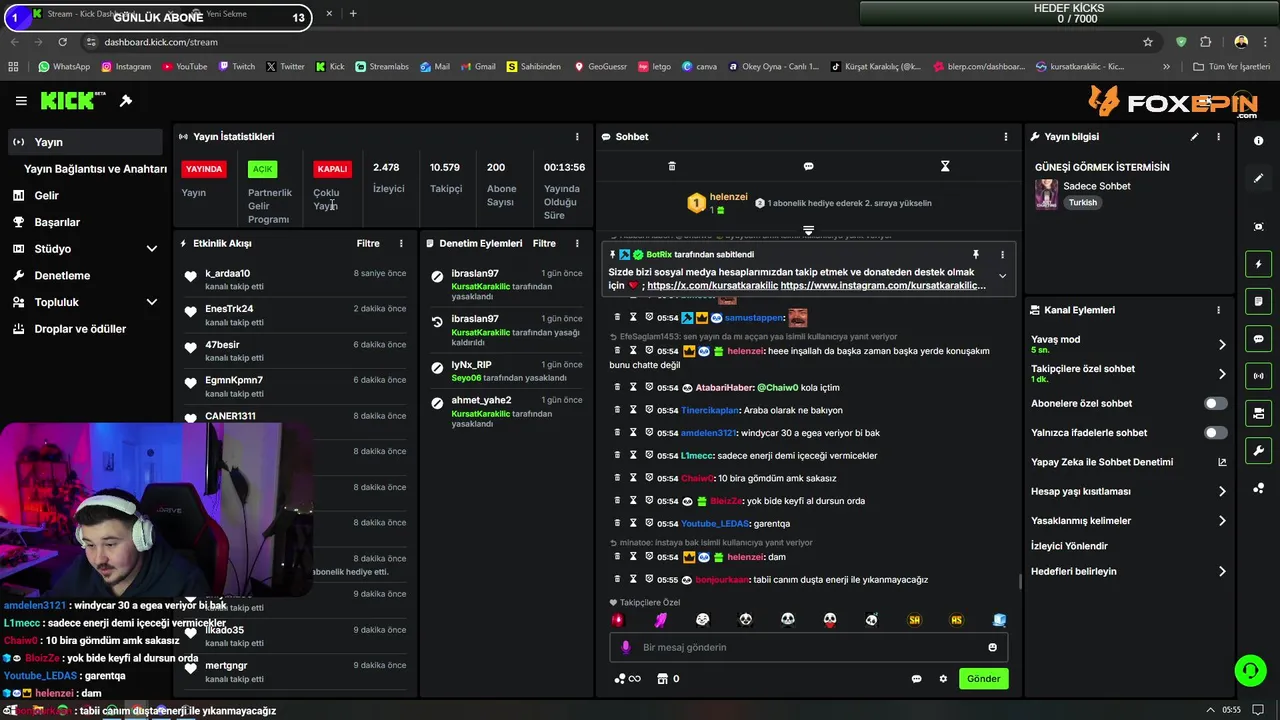Reload the page with browser refresh button
This screenshot has height=720, width=1280.
click(62, 42)
